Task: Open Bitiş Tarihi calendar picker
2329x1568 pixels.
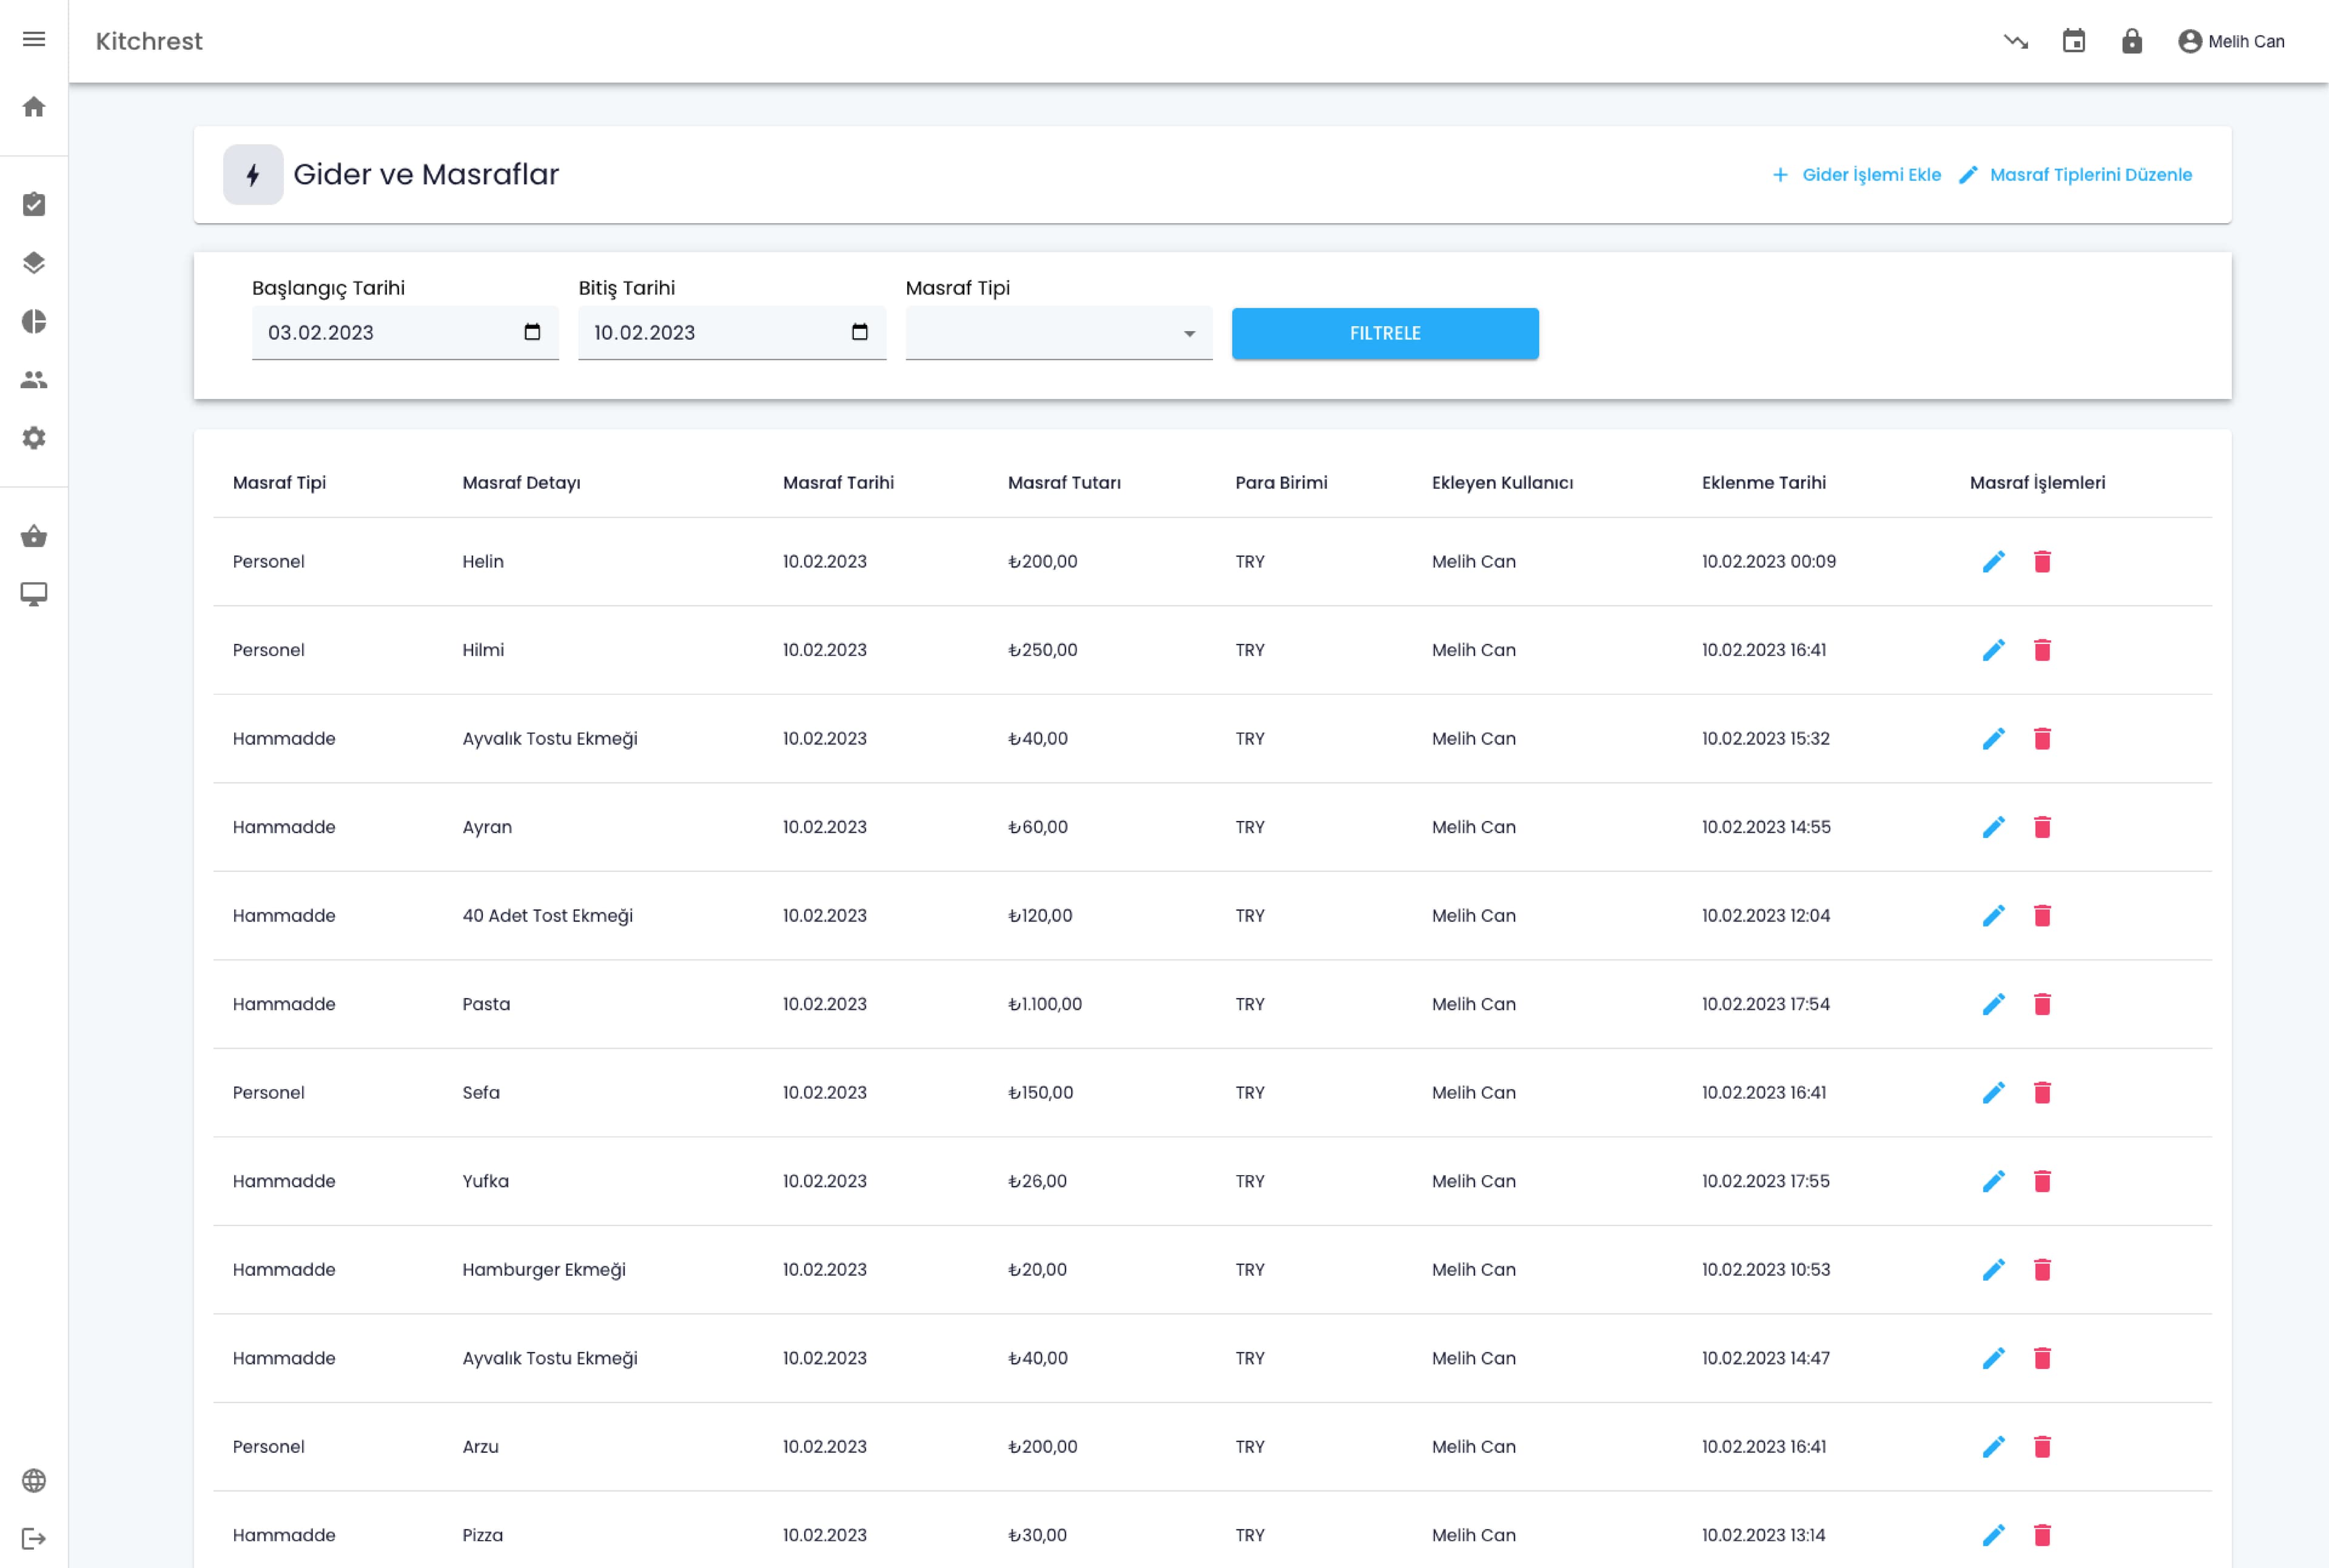Action: click(859, 332)
